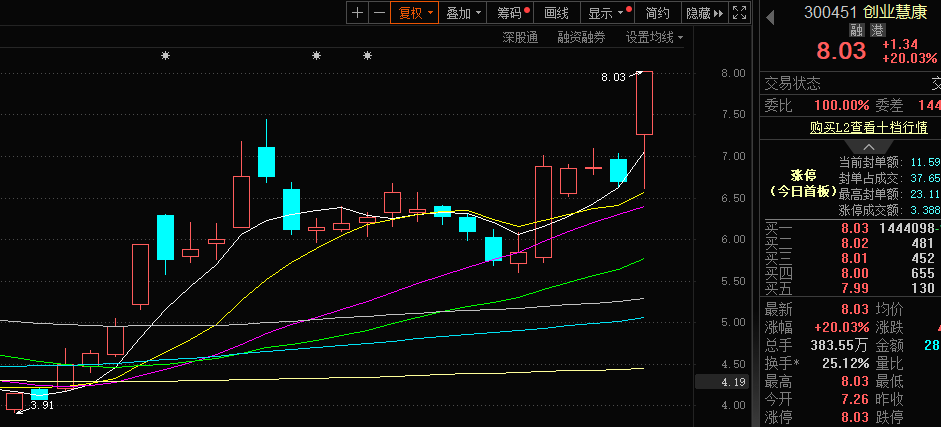The height and width of the screenshot is (427, 941).
Task: Open the 叠加 overlay dropdown
Action: coord(464,13)
